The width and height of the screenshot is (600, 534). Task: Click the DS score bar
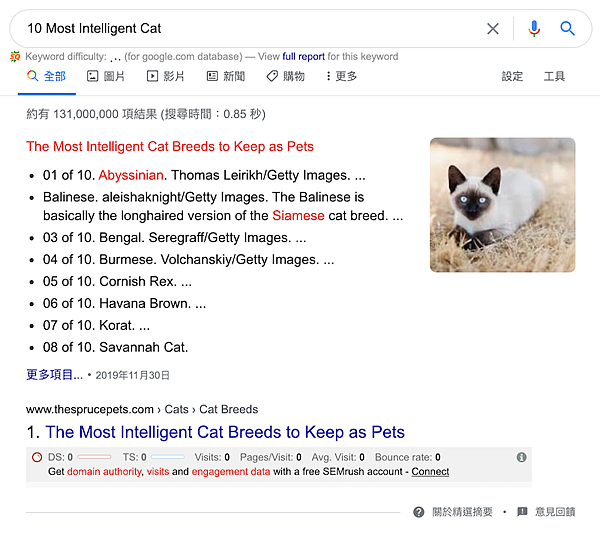94,457
